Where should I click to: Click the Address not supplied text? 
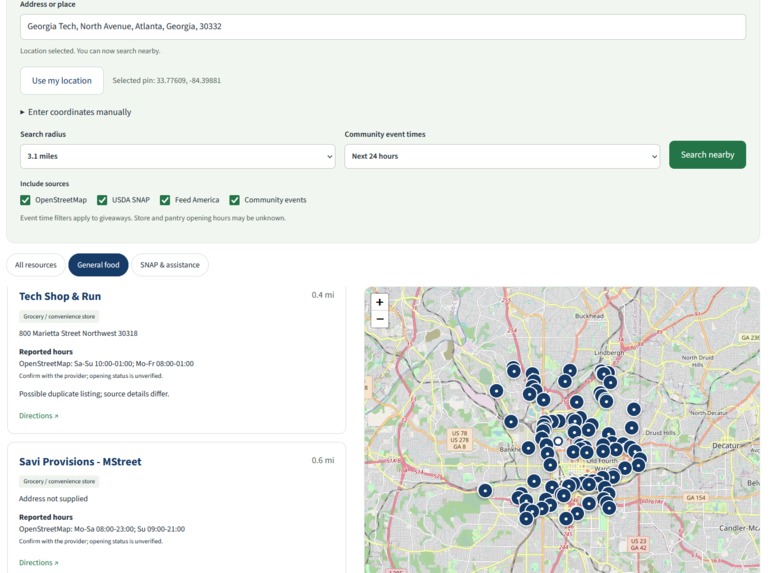point(54,499)
